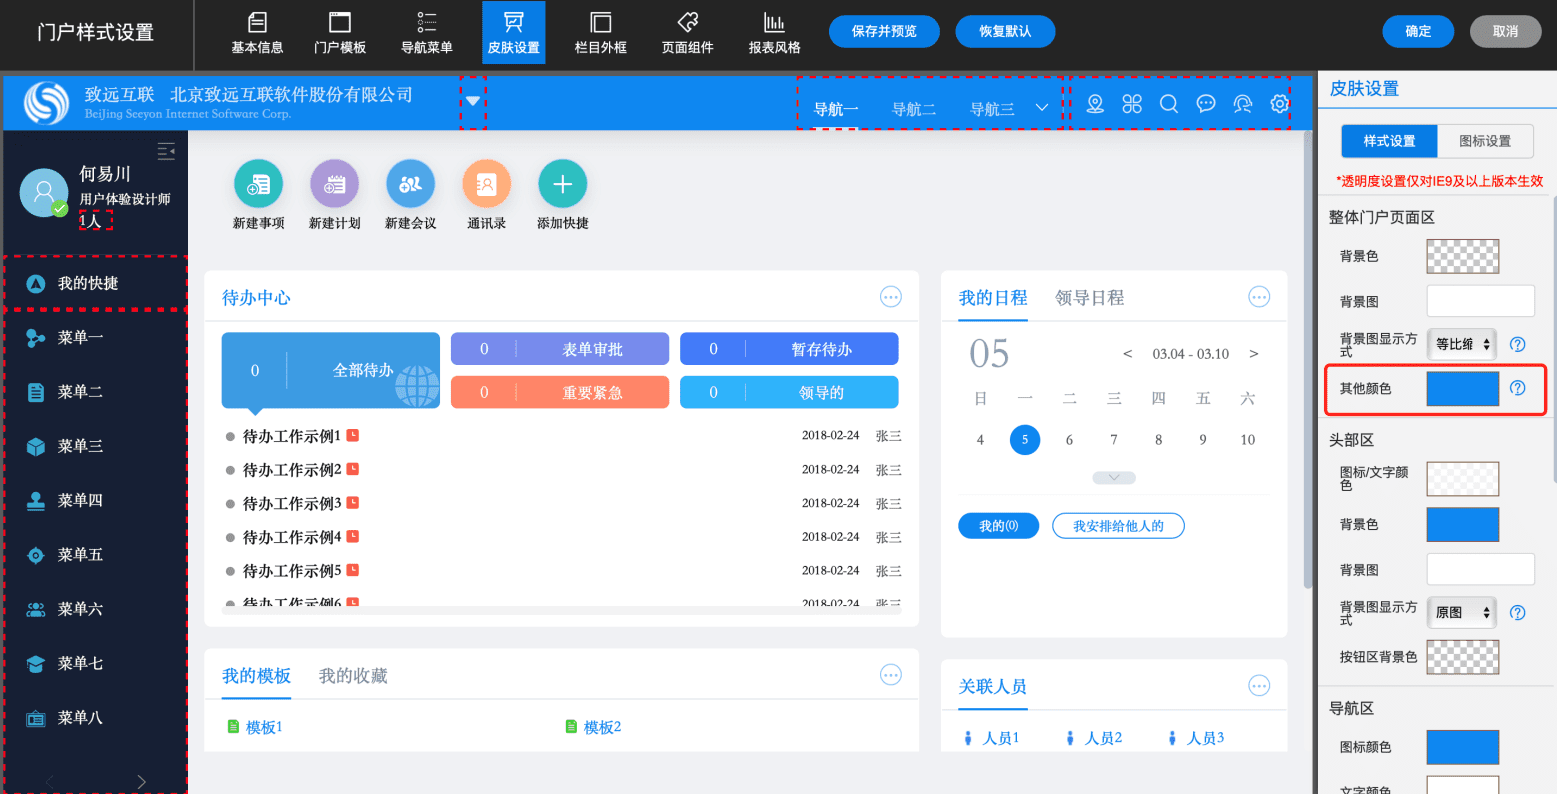Open the 等比缩 display mode dropdown
Viewport: 1557px width, 794px height.
[1461, 344]
